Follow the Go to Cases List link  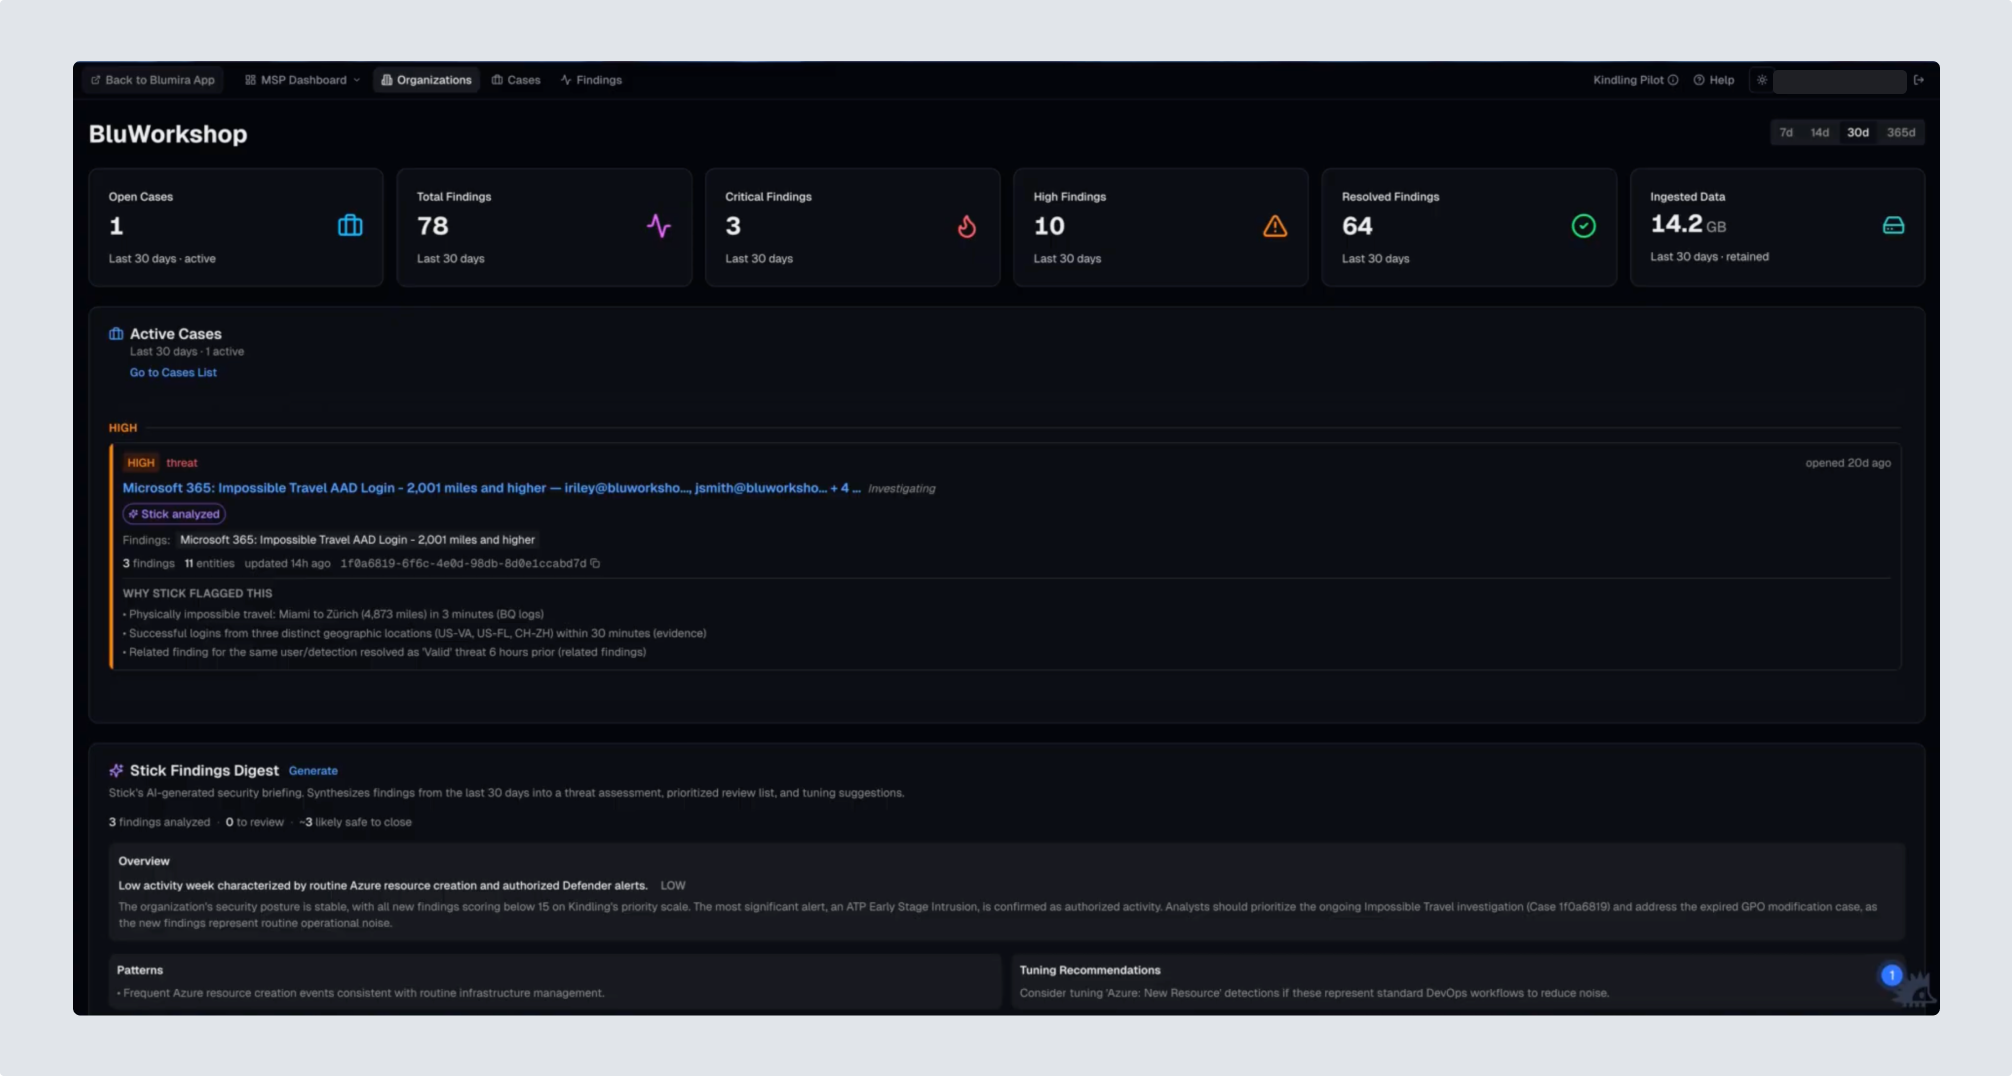[x=173, y=372]
